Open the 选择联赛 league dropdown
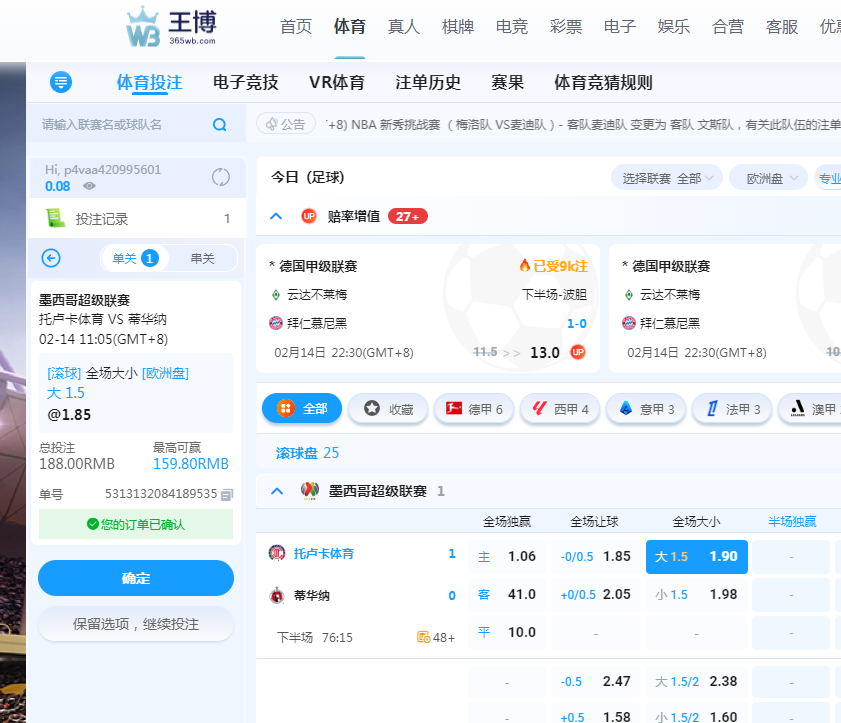Image resolution: width=841 pixels, height=723 pixels. pos(667,178)
